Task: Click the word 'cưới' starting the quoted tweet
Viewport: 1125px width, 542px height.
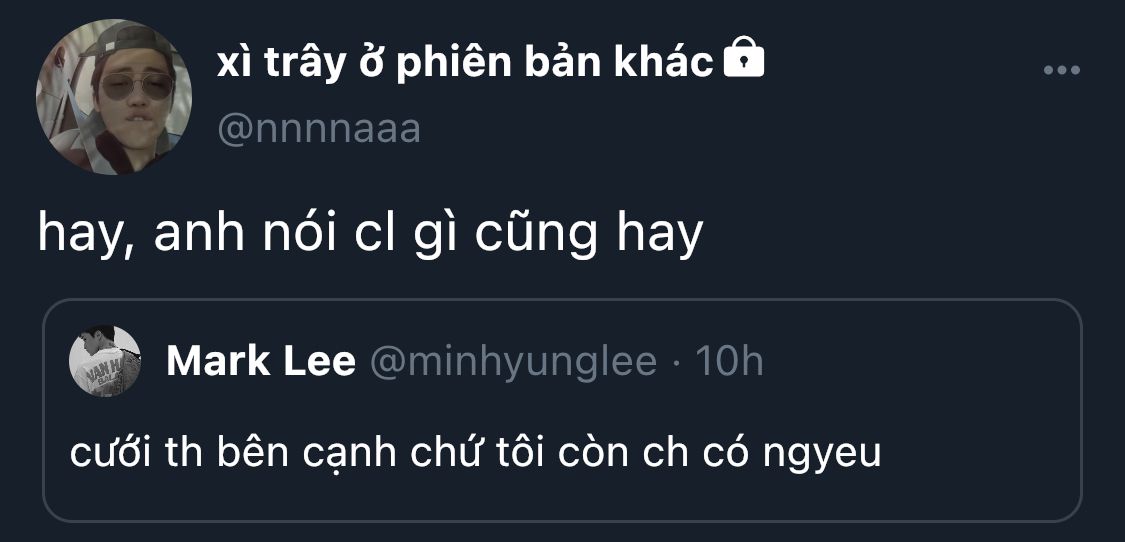Action: (x=110, y=454)
